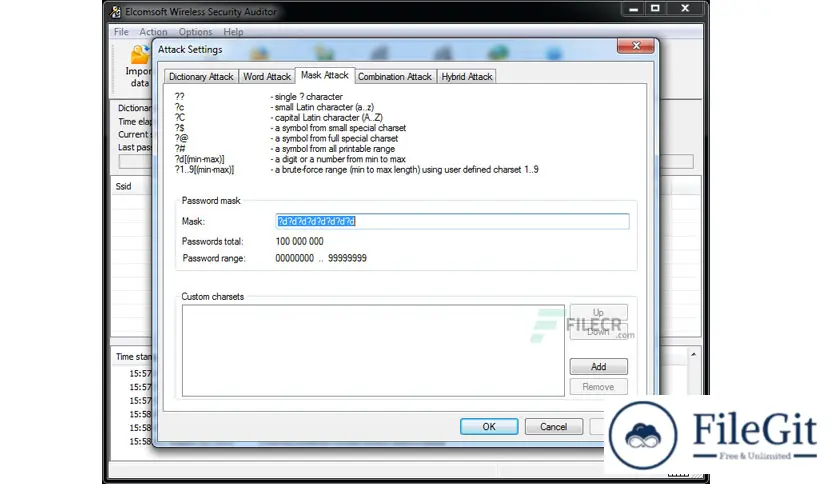Click the Up button for charsets
This screenshot has height=484, width=836.
tap(598, 312)
